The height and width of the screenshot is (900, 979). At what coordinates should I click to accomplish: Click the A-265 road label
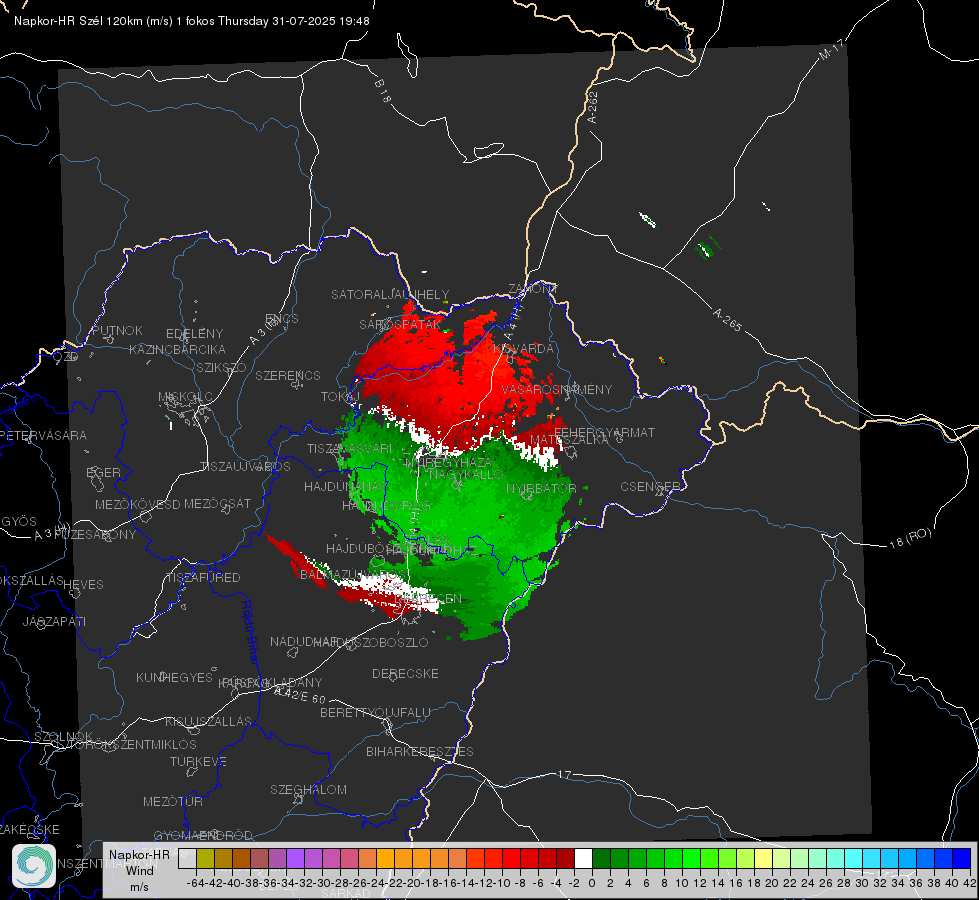[x=727, y=320]
